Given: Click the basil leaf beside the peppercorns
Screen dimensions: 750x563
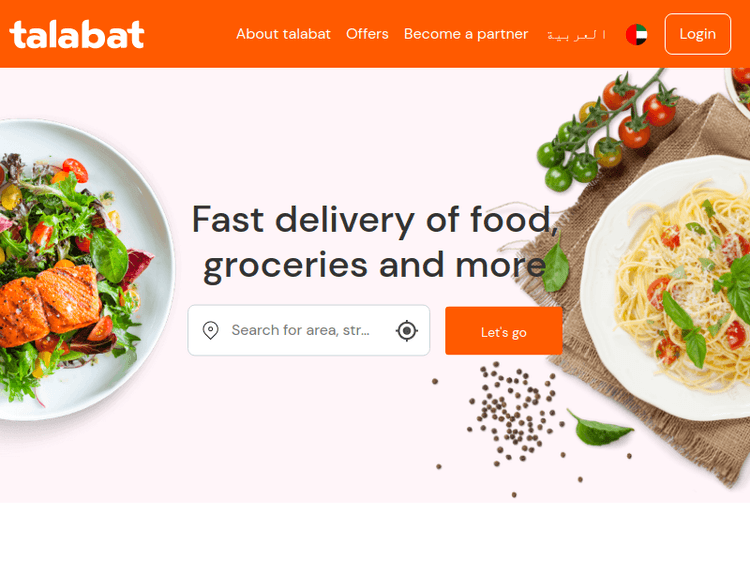Looking at the screenshot, I should (599, 428).
